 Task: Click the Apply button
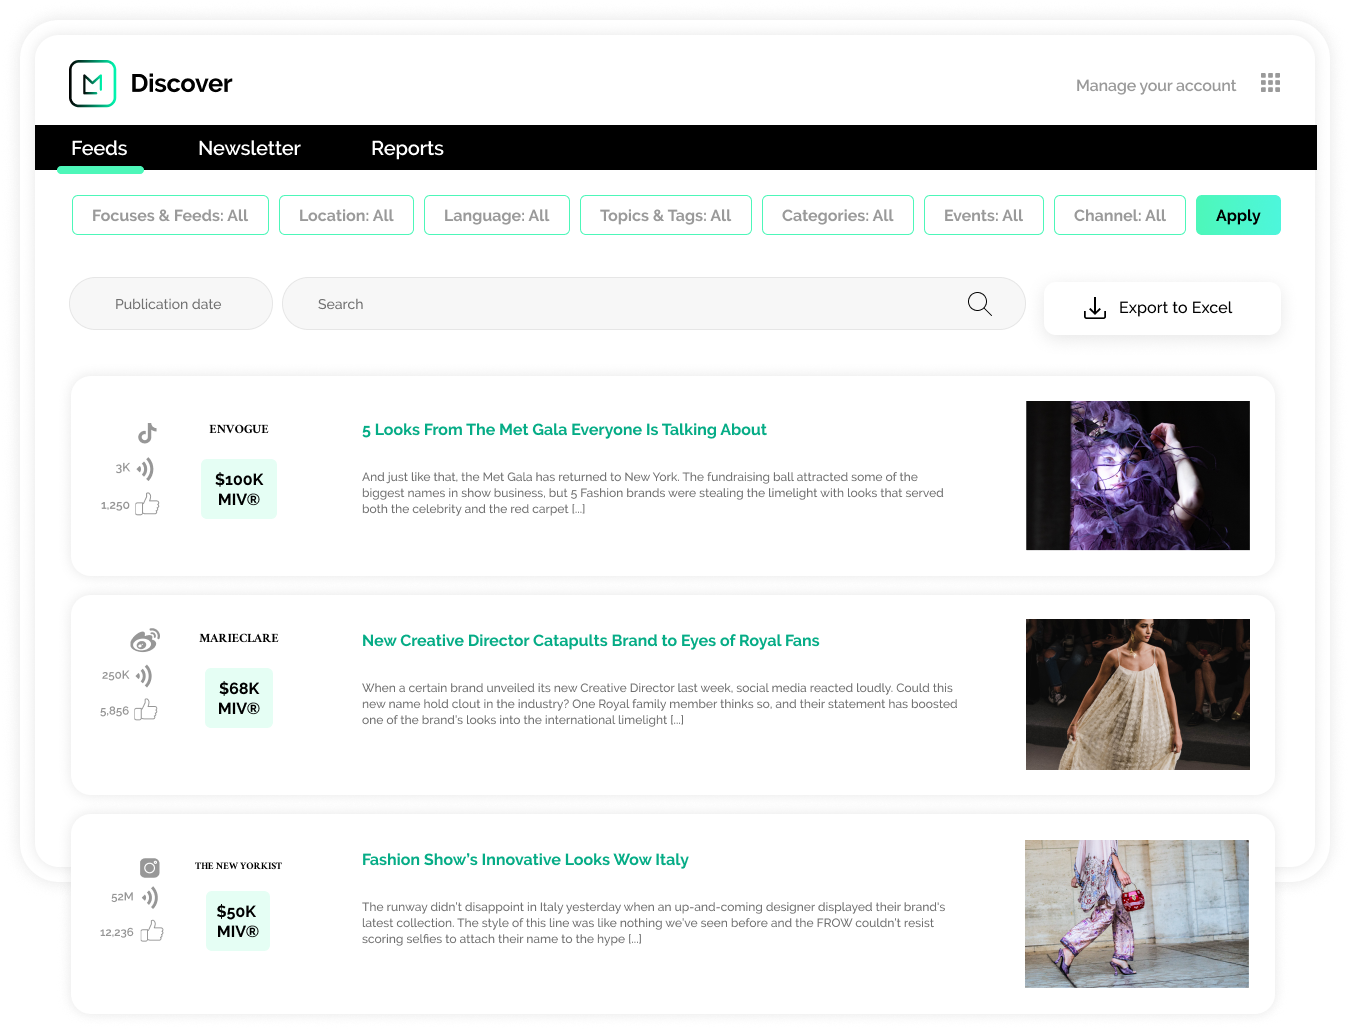pyautogui.click(x=1238, y=215)
